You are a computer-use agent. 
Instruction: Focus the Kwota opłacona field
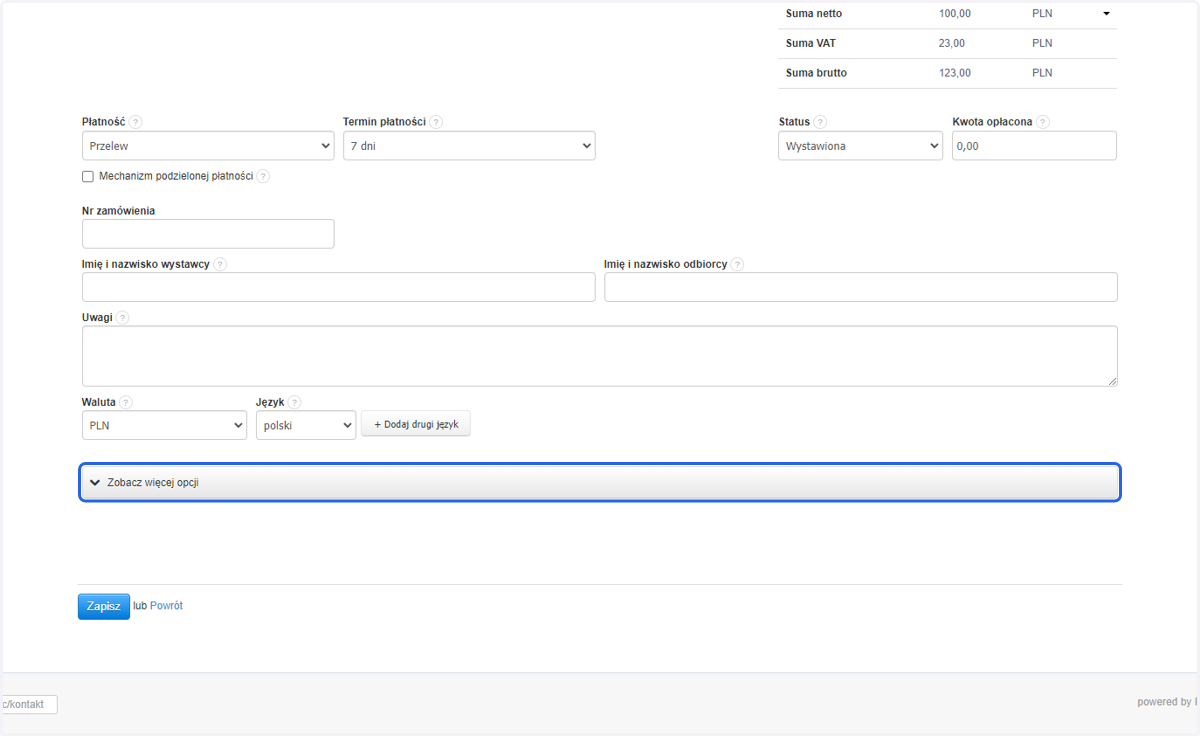pyautogui.click(x=1034, y=146)
